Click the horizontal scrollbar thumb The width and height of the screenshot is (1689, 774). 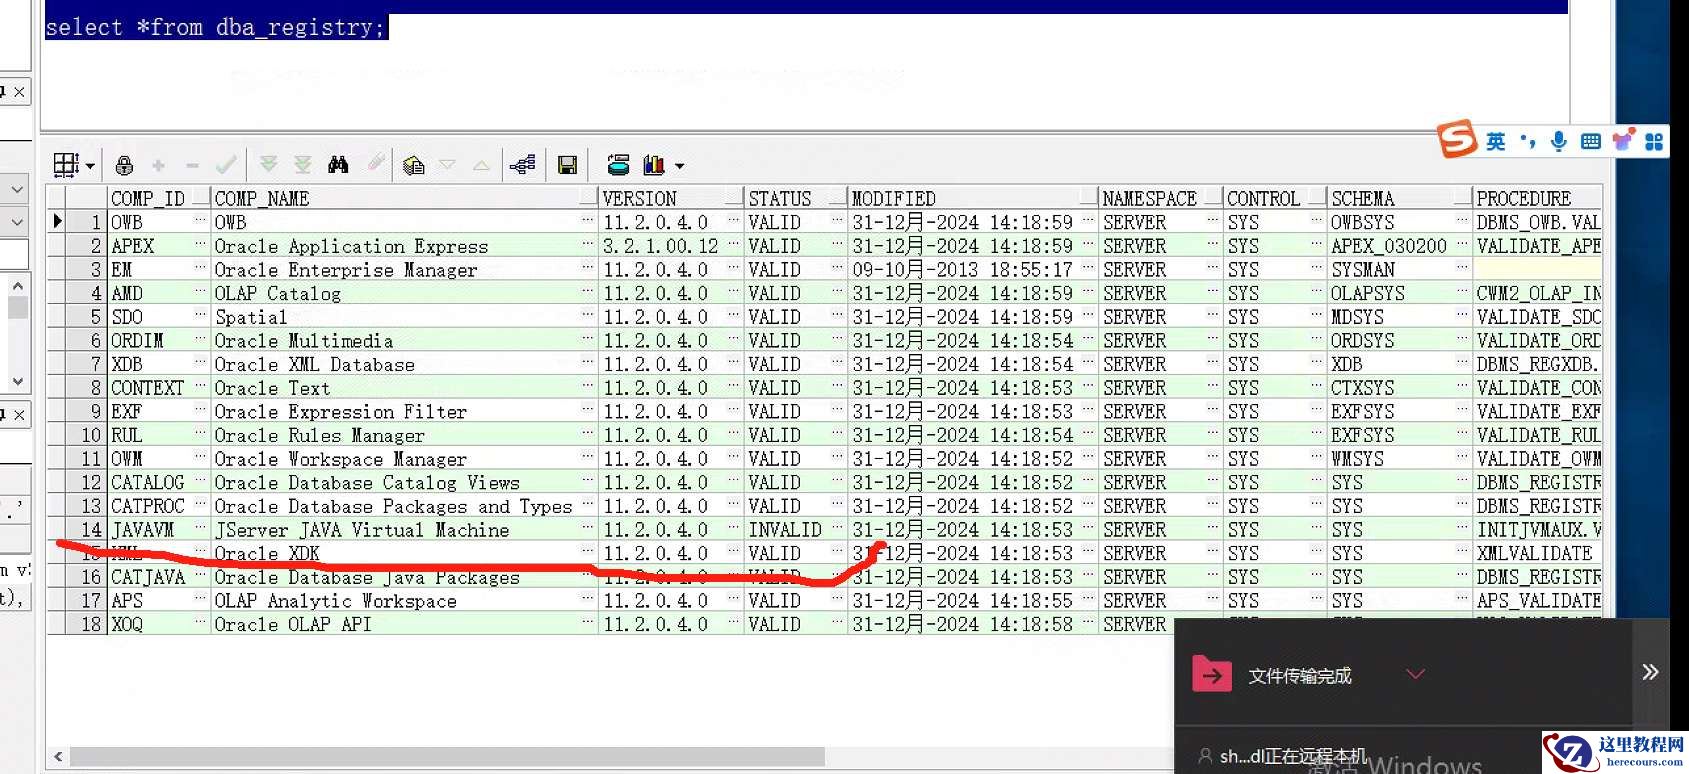coord(447,757)
